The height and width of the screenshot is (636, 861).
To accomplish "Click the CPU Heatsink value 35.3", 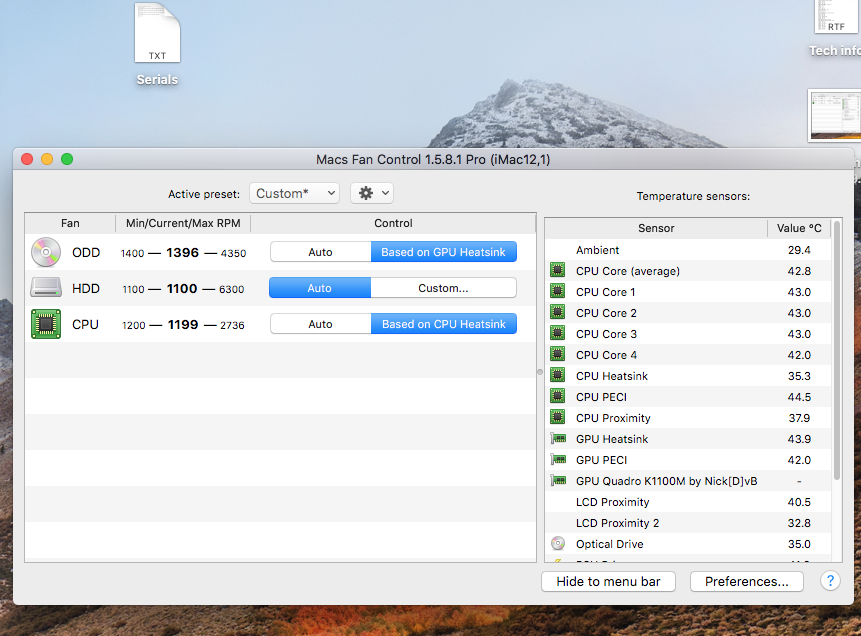I will 799,376.
